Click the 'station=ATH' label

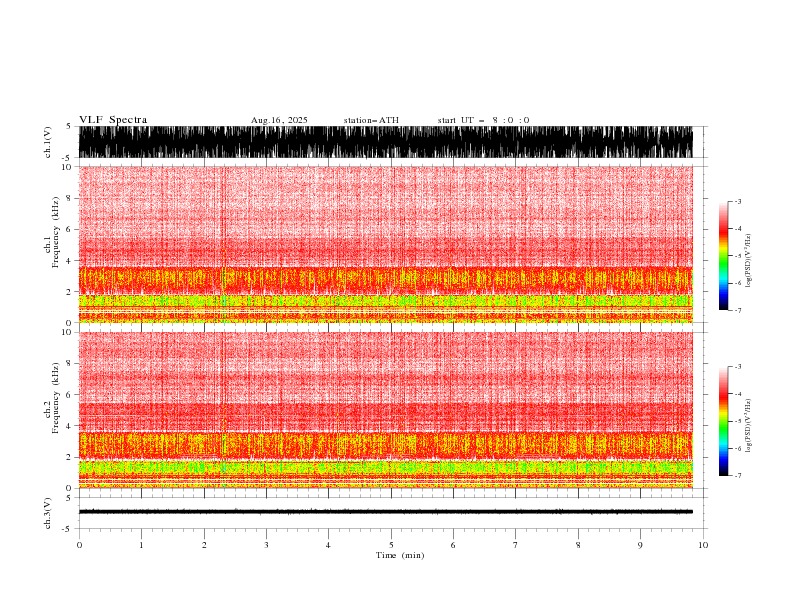point(371,120)
